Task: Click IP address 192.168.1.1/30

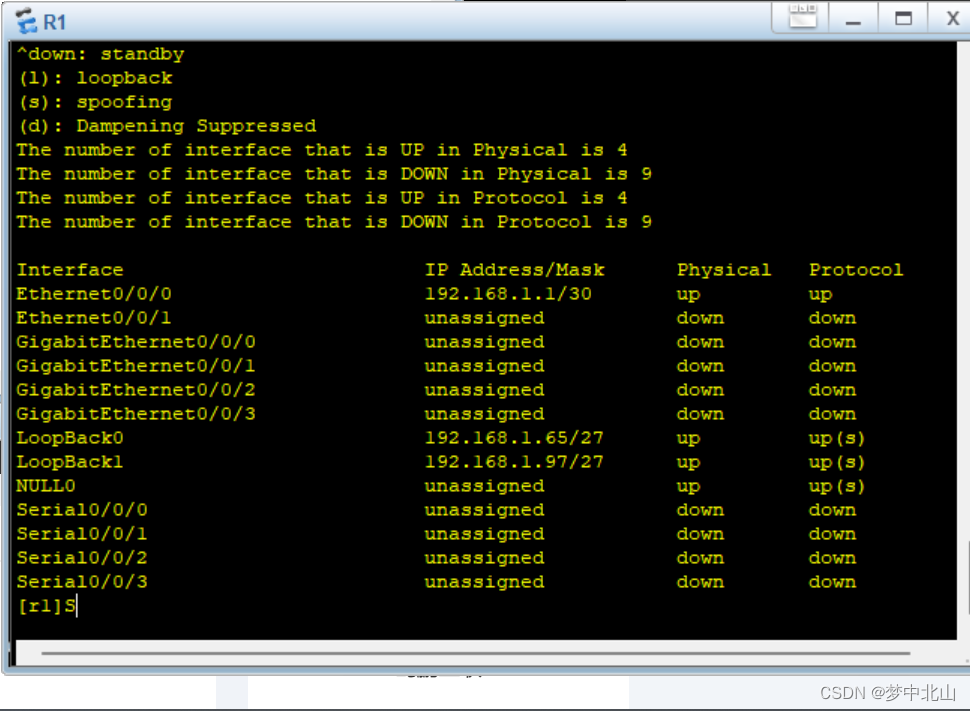Action: [509, 294]
